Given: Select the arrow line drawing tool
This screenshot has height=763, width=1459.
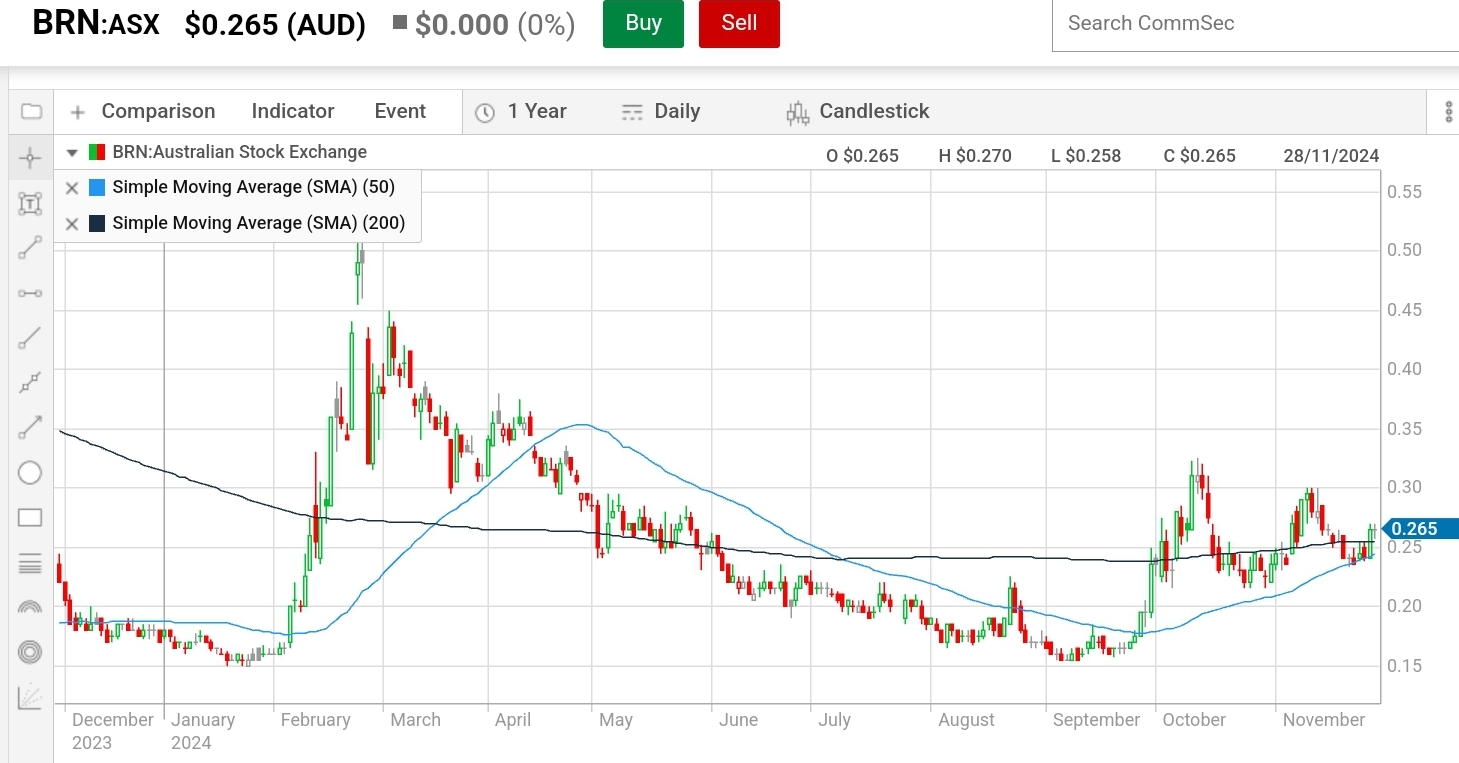Looking at the screenshot, I should coord(30,428).
